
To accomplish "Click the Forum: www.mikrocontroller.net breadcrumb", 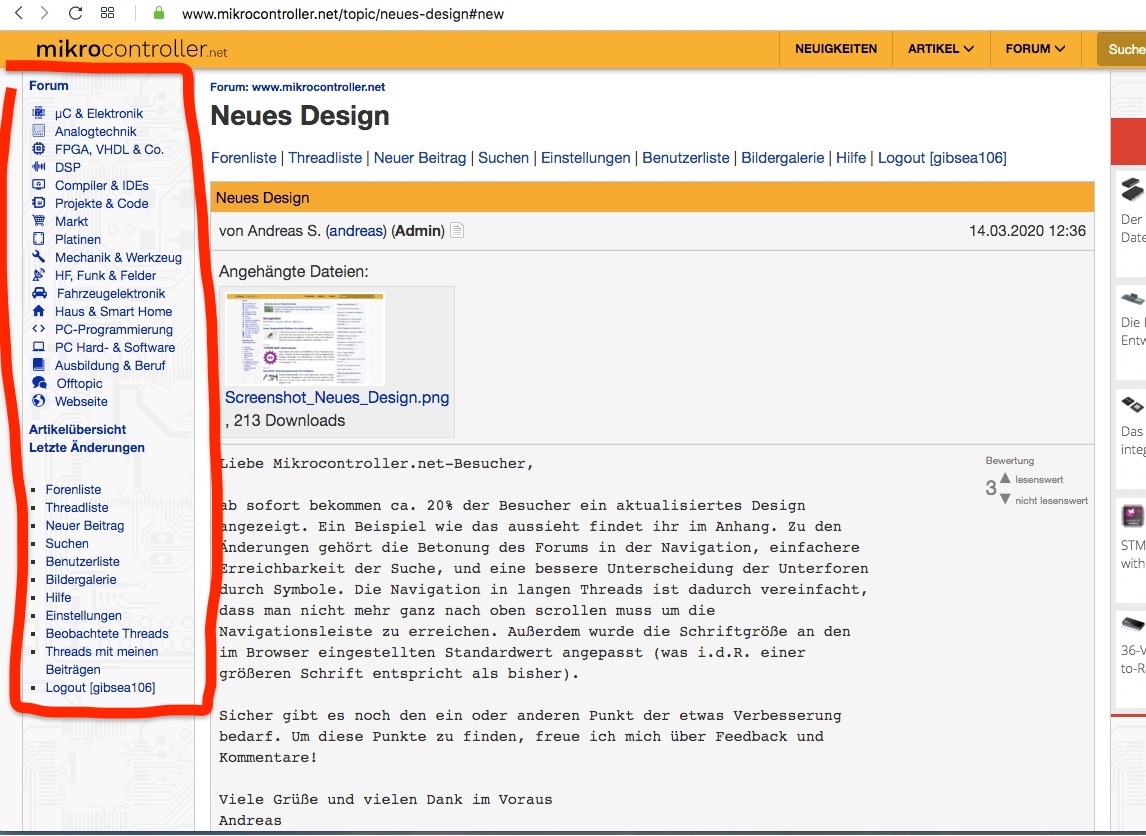I will click(297, 87).
